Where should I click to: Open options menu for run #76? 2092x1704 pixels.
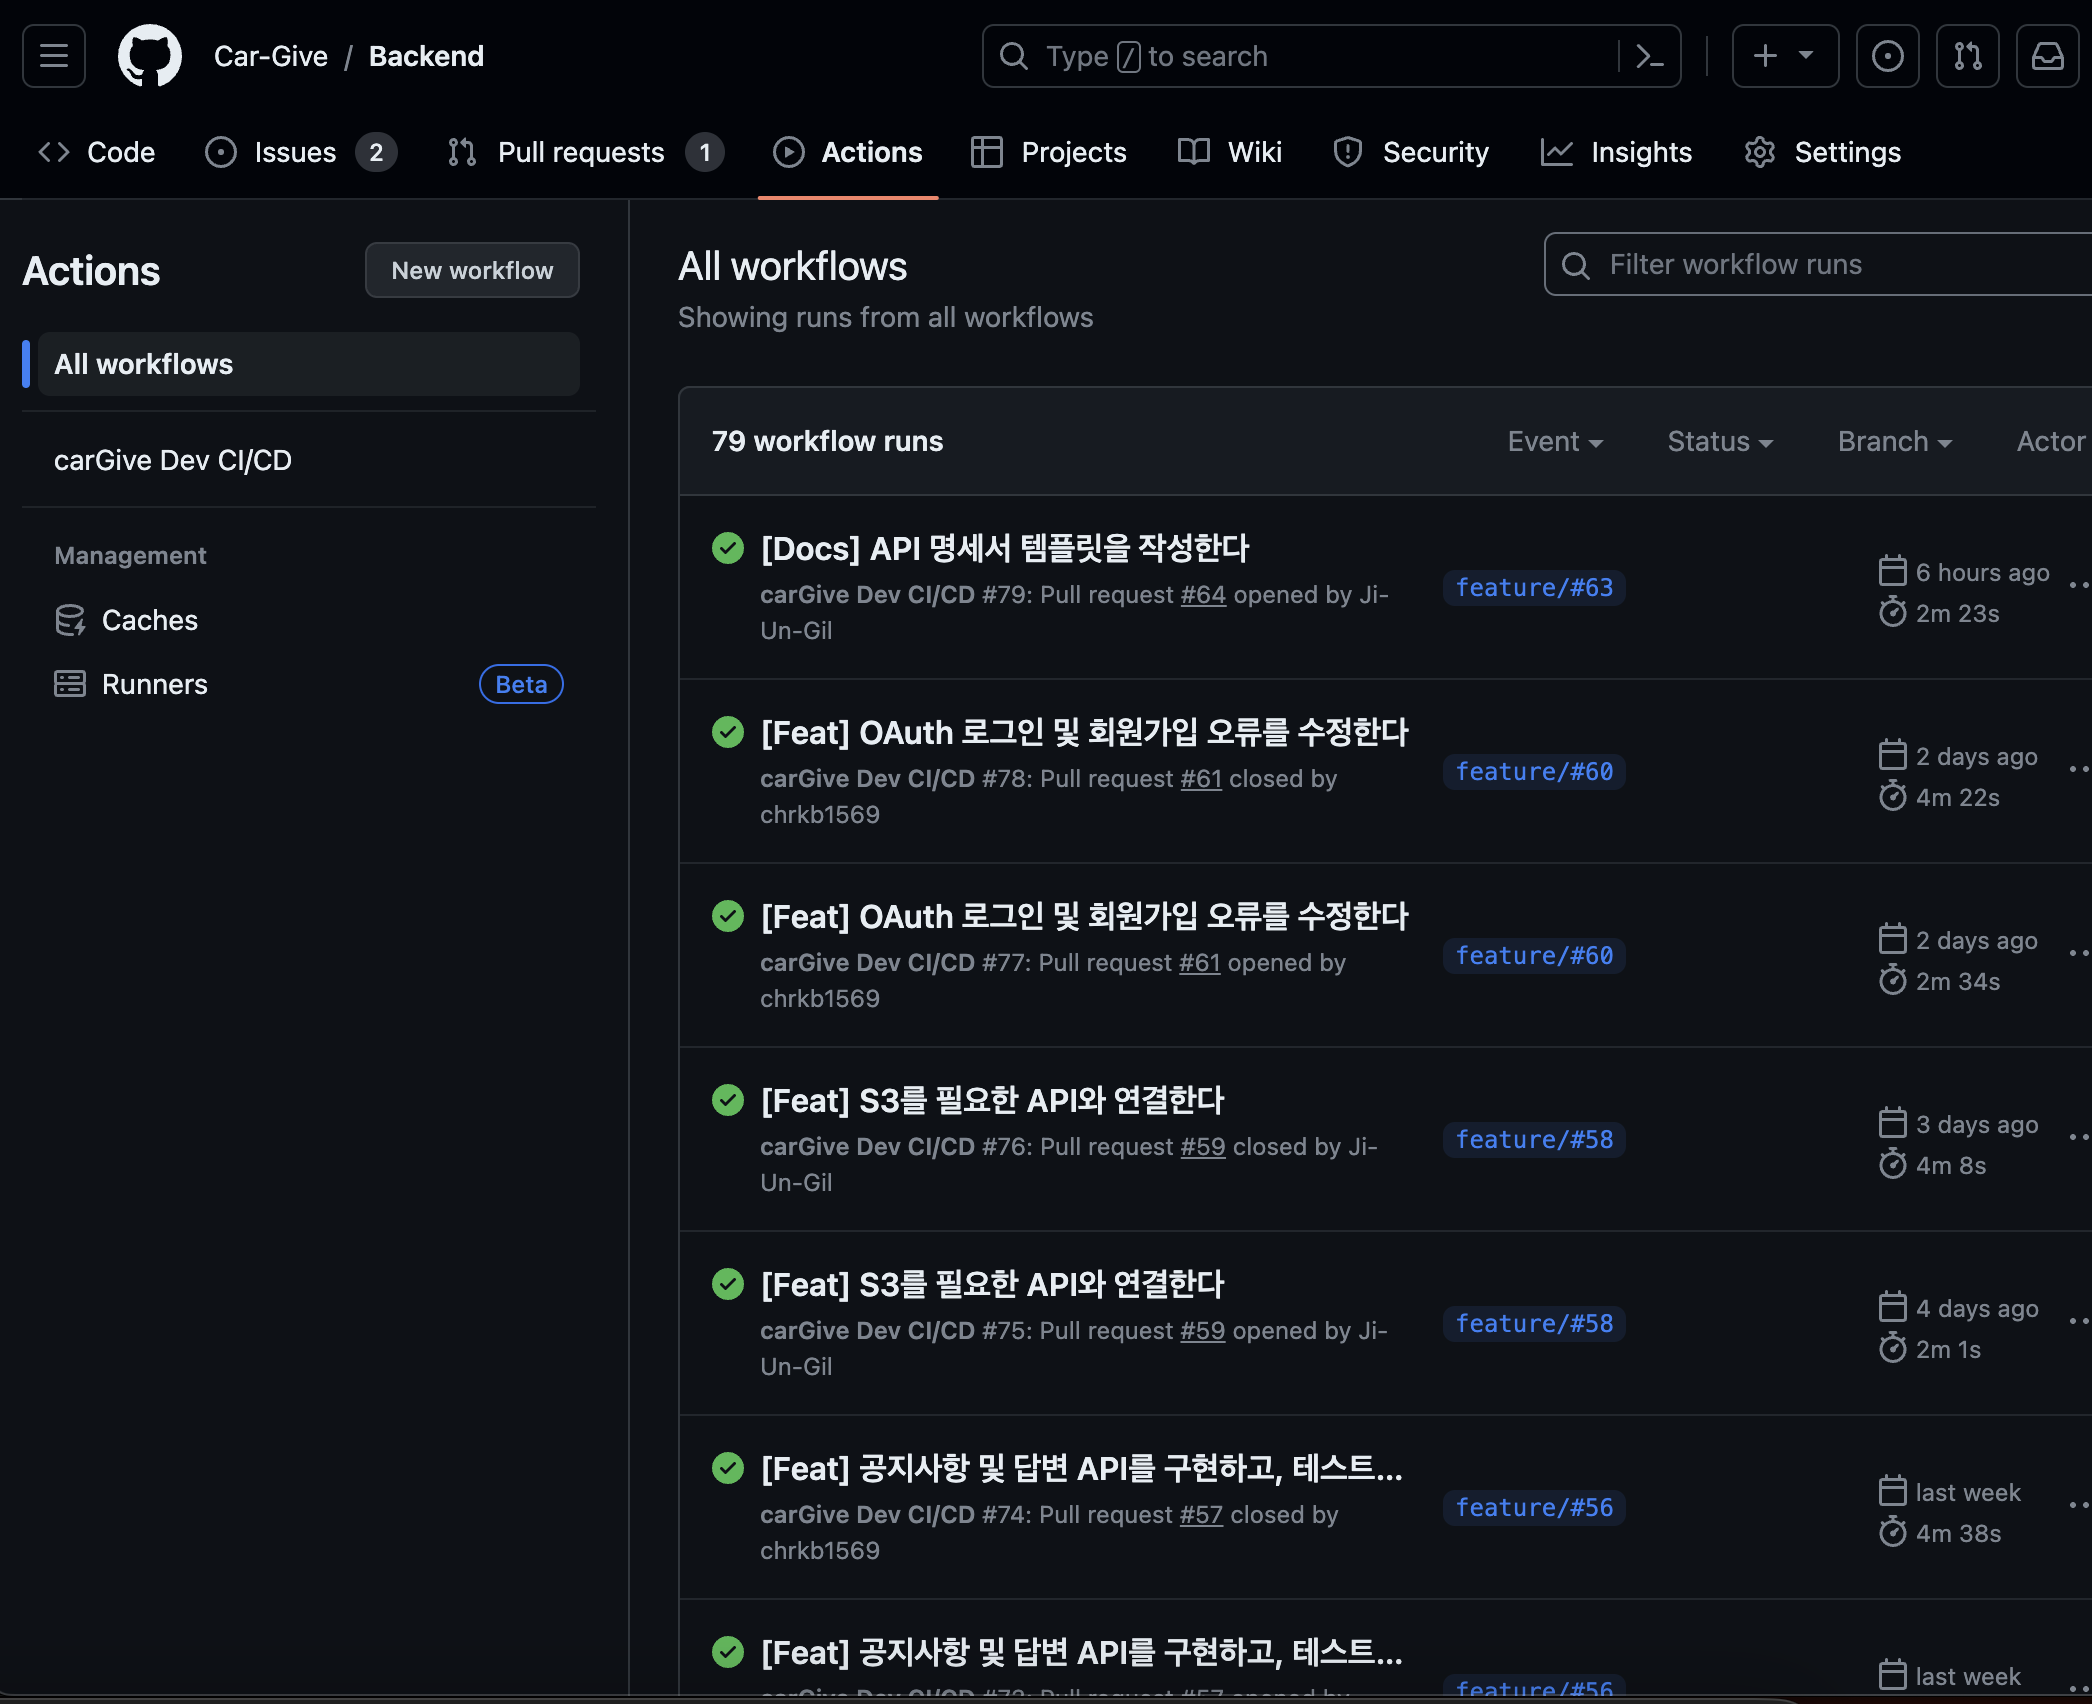pyautogui.click(x=2079, y=1137)
